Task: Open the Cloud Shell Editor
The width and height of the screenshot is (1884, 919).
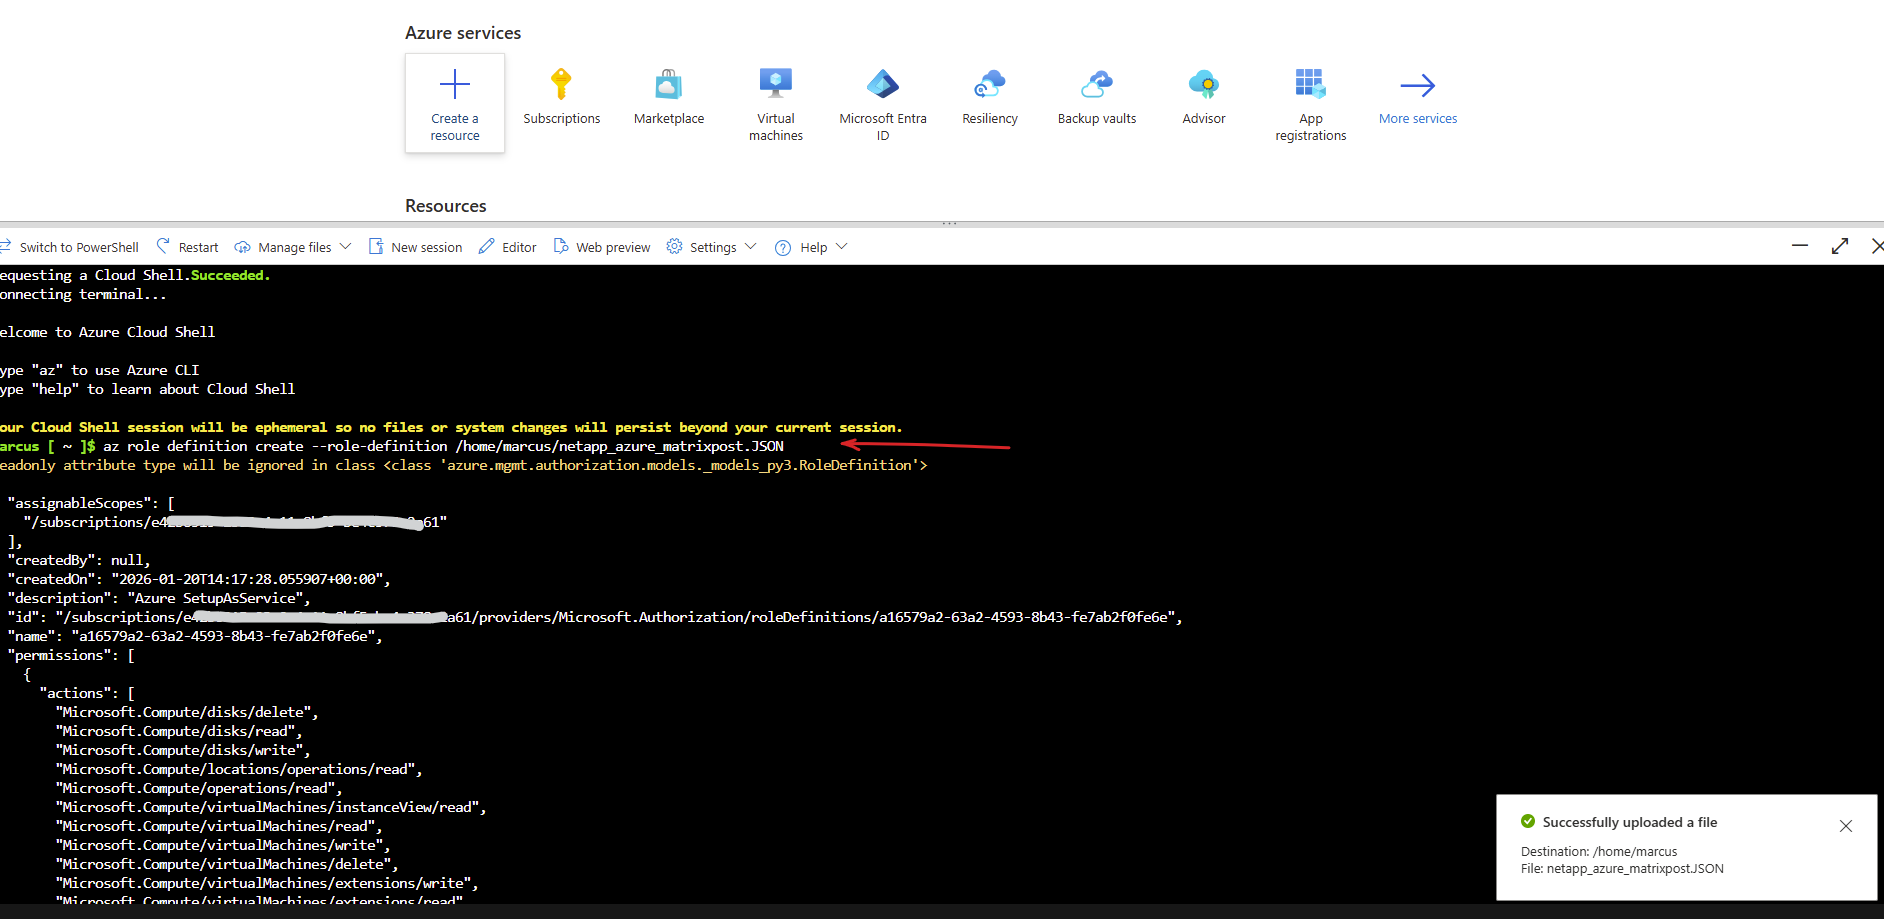Action: [508, 247]
